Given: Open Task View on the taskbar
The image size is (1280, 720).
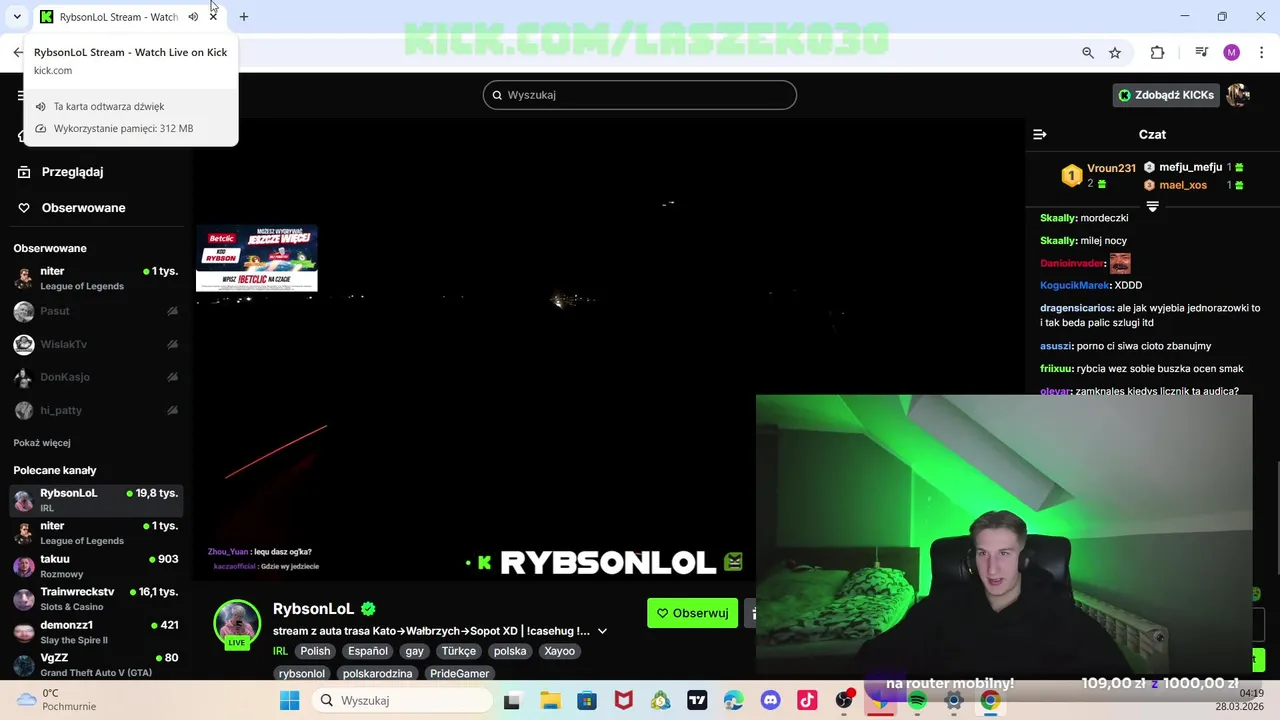Looking at the screenshot, I should [512, 700].
